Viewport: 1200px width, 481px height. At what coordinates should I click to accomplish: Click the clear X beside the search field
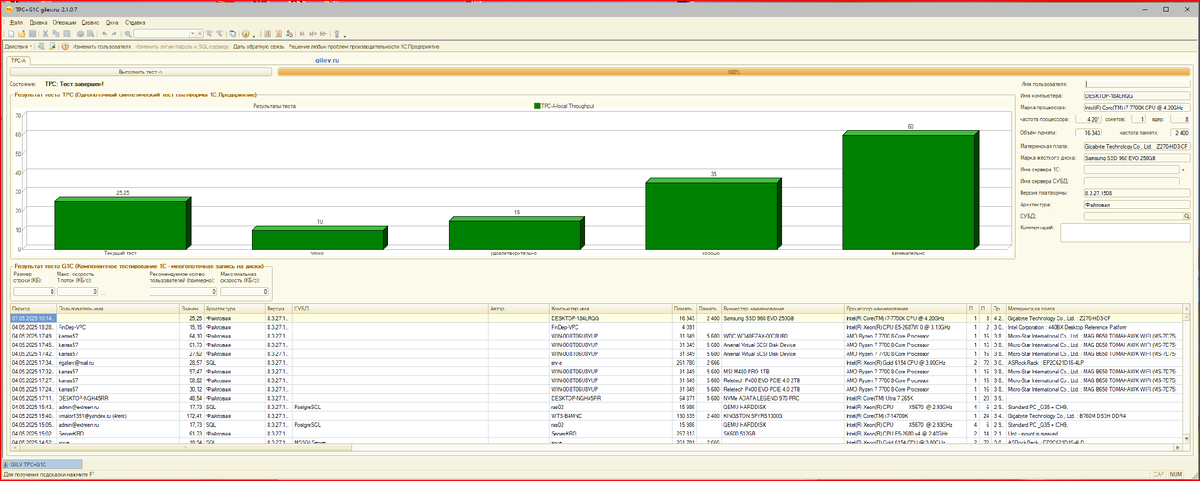[x=199, y=33]
